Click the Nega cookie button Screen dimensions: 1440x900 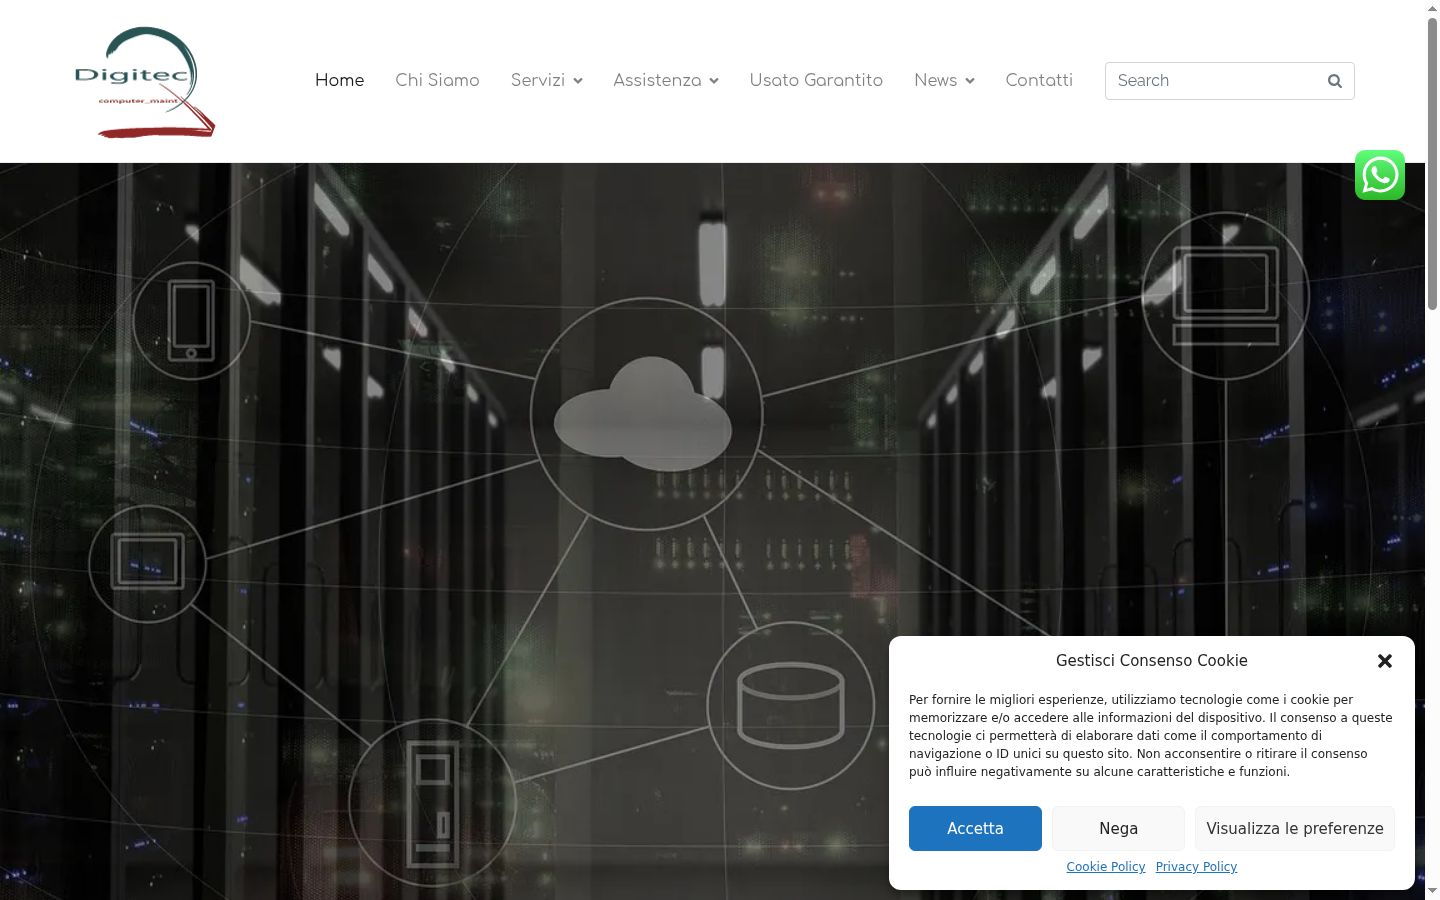[x=1118, y=828]
